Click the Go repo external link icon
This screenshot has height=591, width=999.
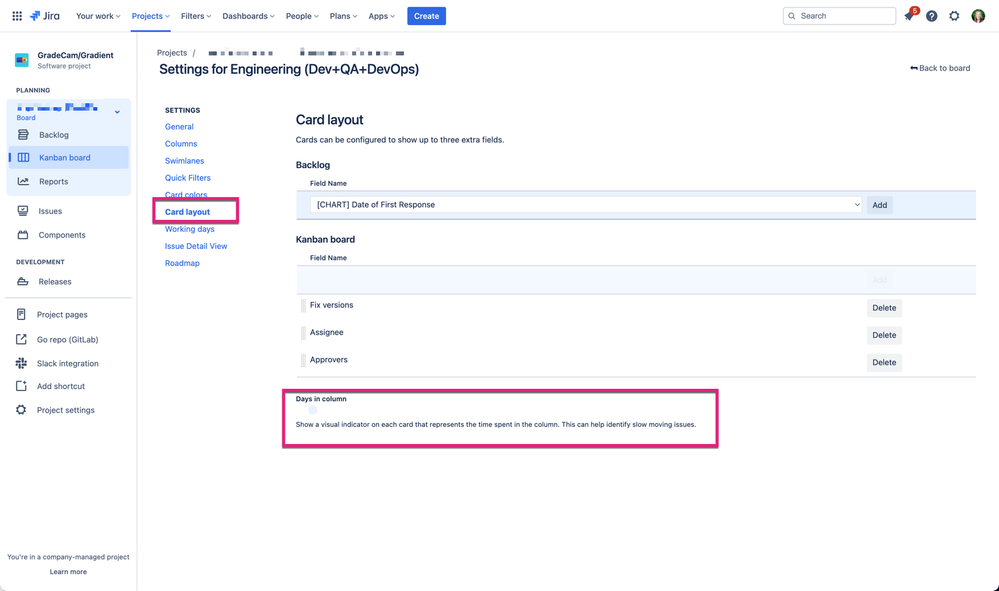tap(21, 339)
